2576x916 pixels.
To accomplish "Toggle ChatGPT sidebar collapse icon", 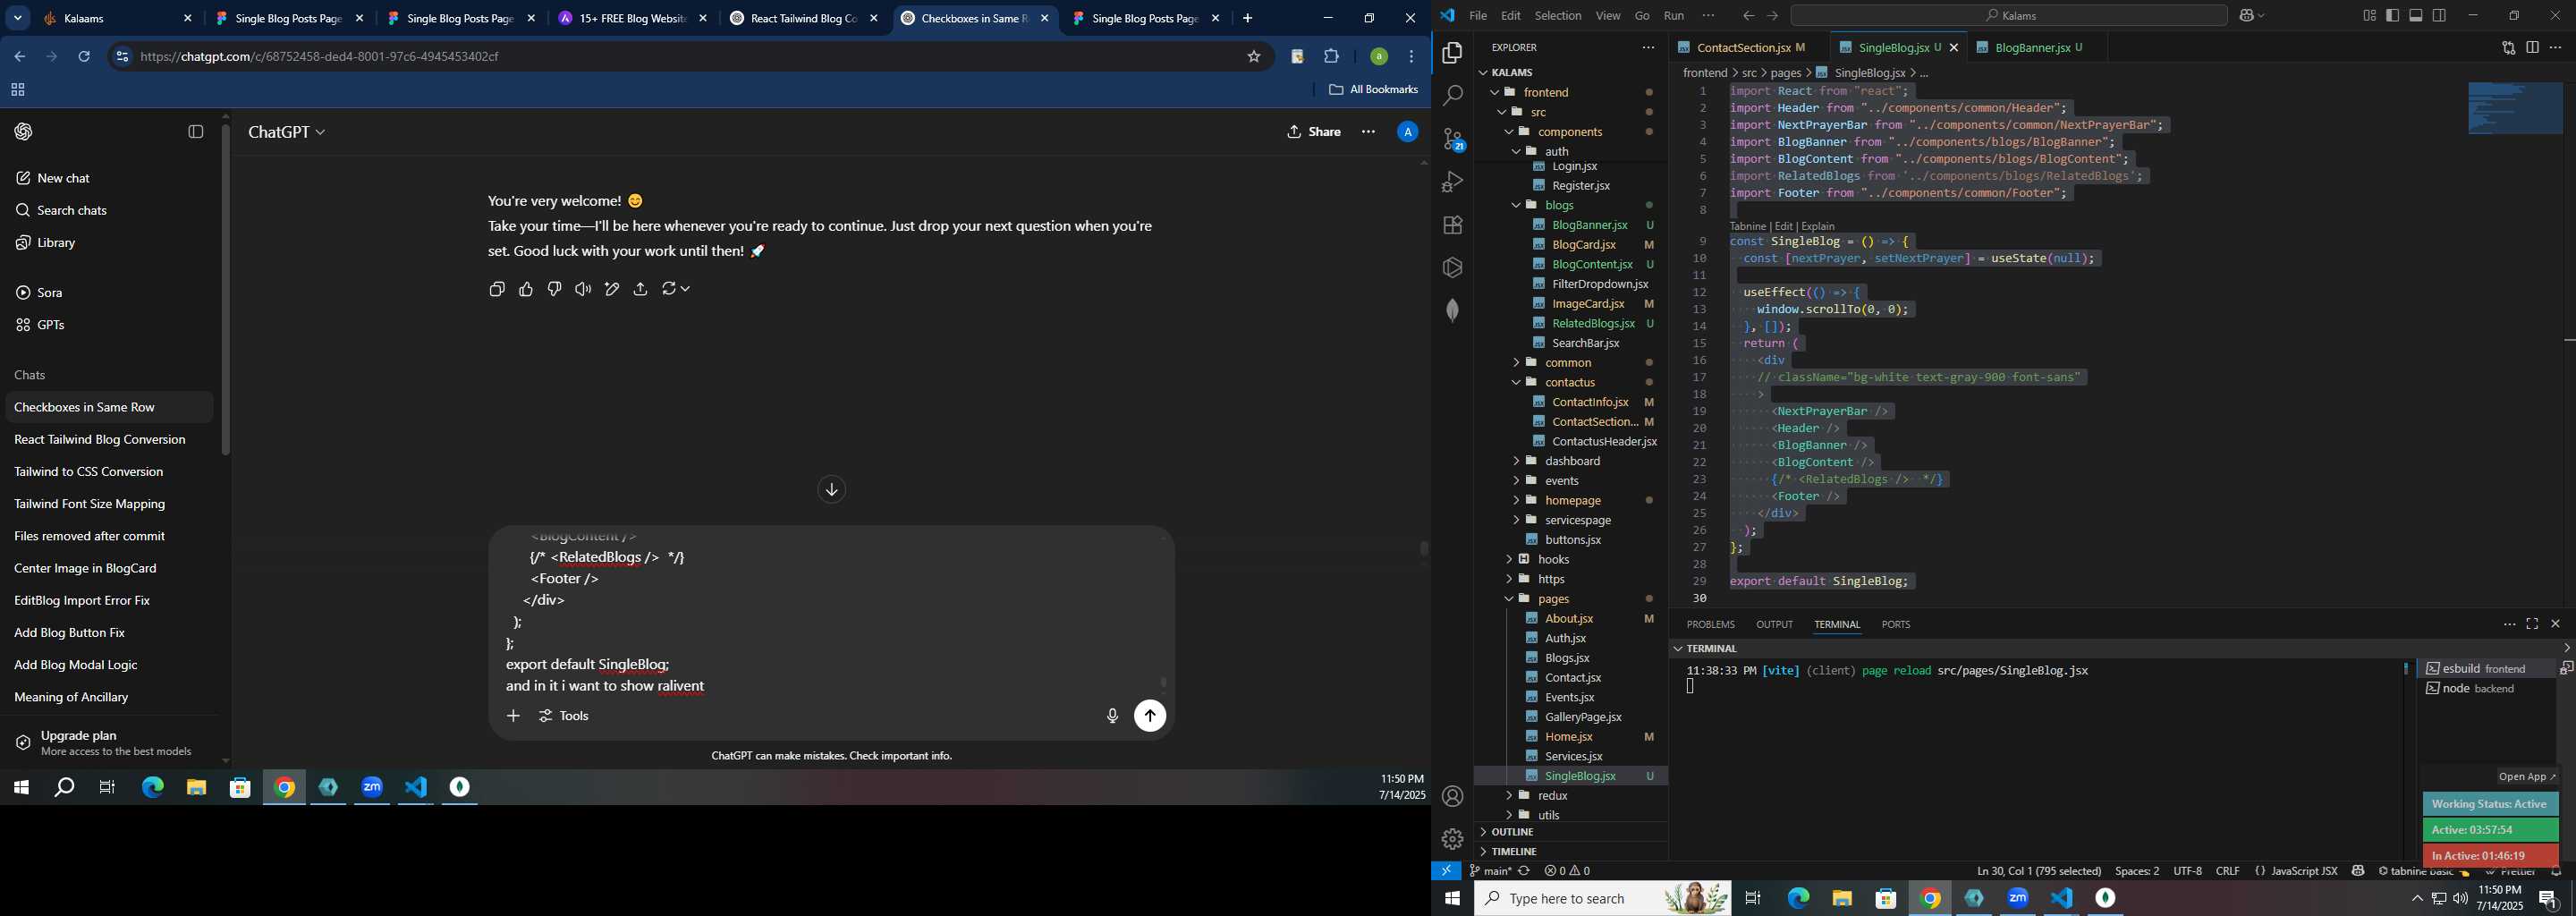I will tap(196, 132).
